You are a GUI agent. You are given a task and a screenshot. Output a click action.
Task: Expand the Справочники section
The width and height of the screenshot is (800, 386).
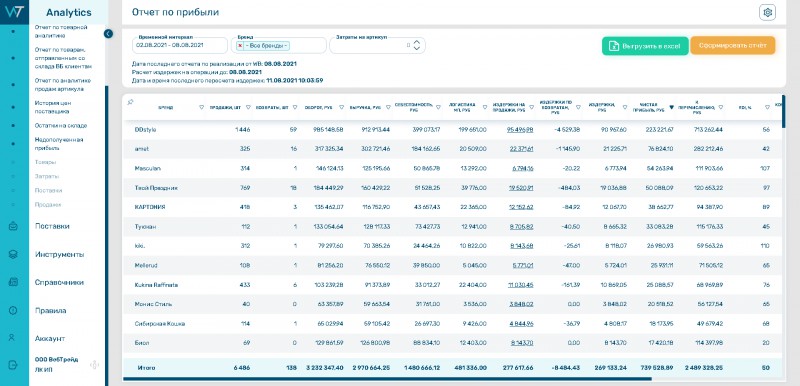[x=59, y=282]
